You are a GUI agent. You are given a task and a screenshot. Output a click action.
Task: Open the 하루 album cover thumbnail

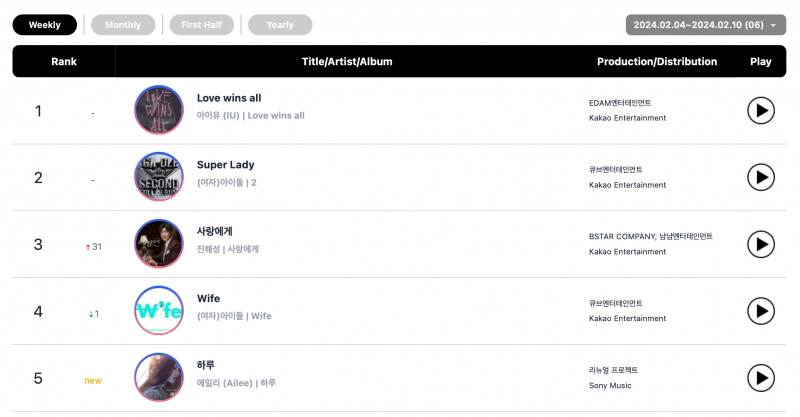pos(159,377)
